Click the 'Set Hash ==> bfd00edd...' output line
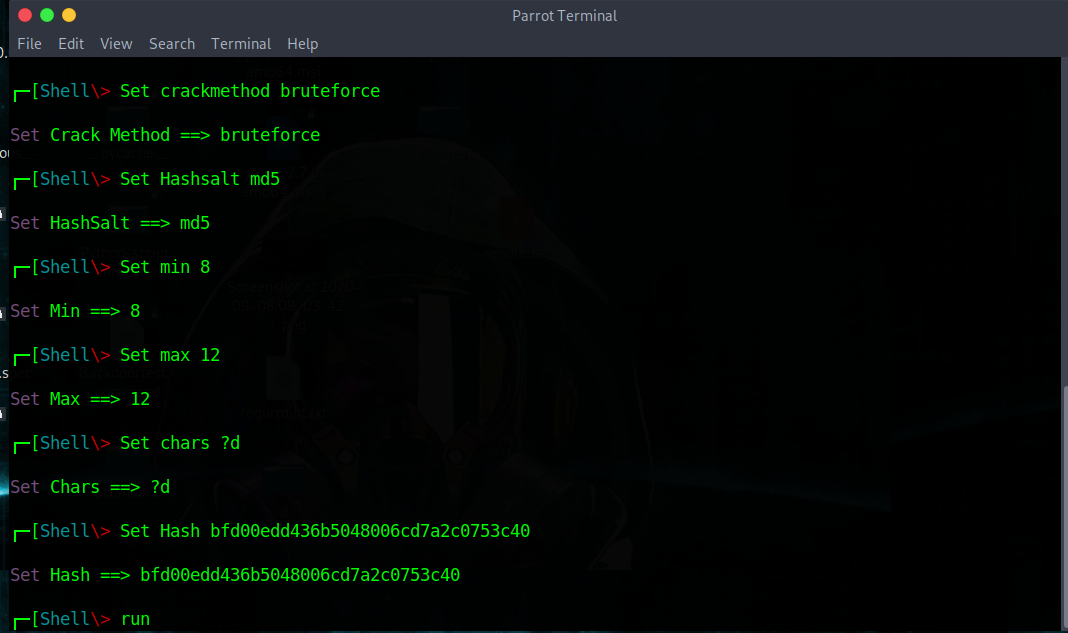This screenshot has height=633, width=1068. [235, 575]
